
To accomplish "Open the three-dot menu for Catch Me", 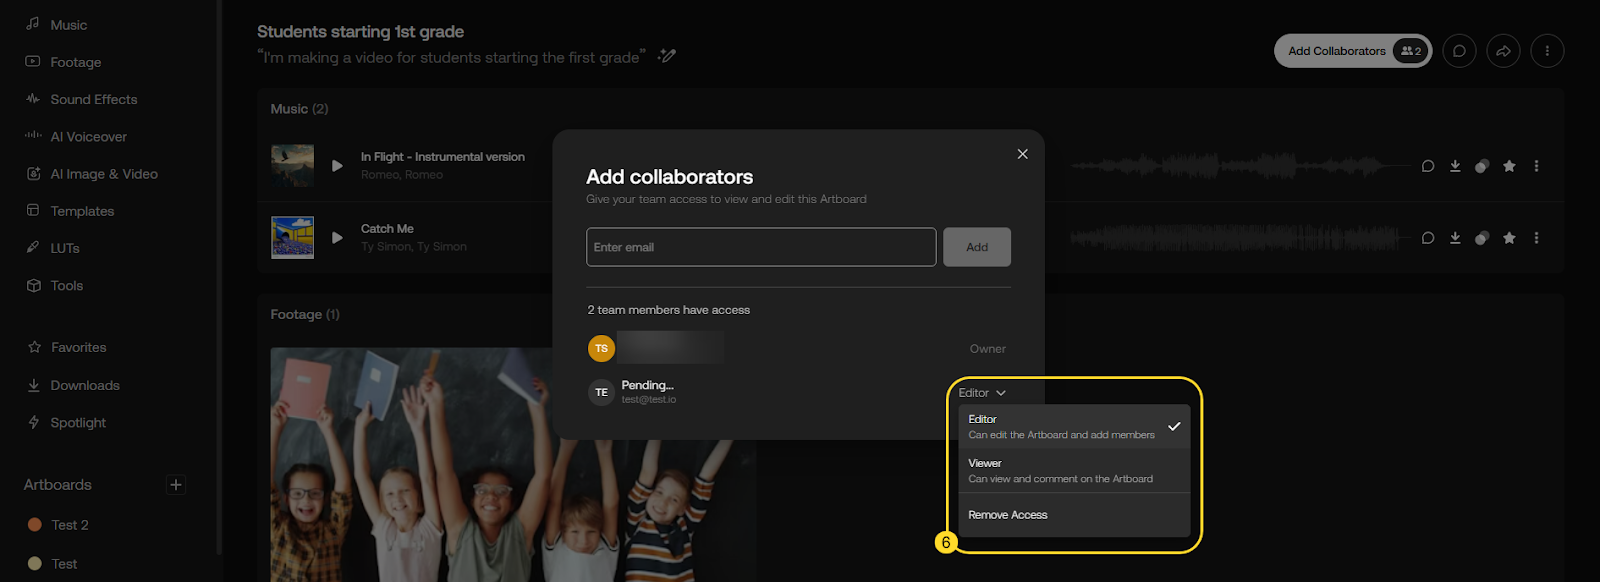I will [1536, 238].
